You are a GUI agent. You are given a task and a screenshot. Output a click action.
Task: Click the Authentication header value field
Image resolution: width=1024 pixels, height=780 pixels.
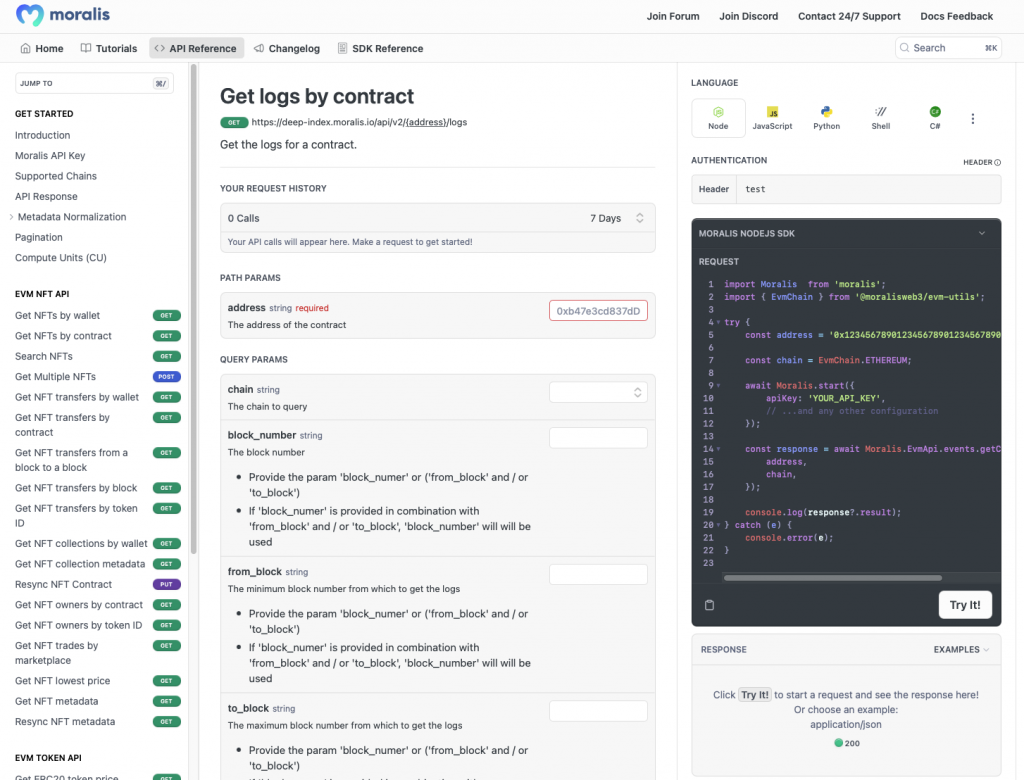(x=868, y=189)
